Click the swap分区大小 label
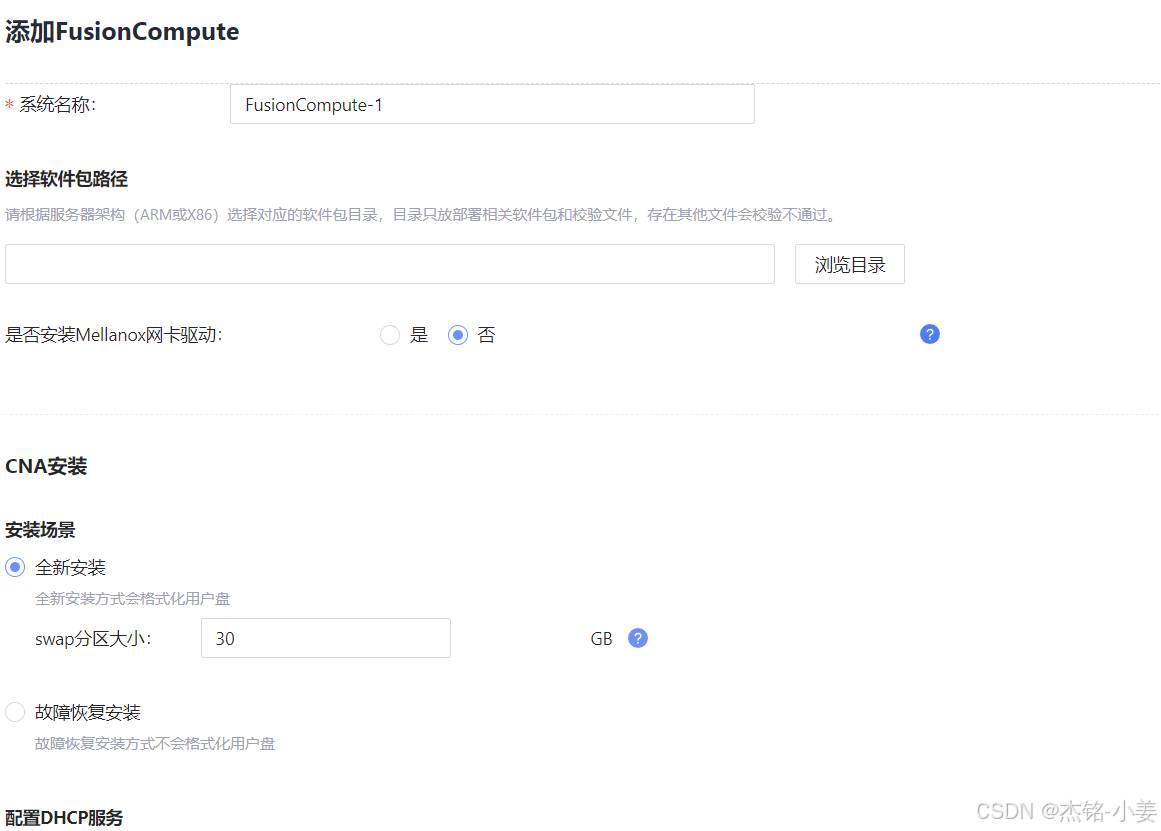This screenshot has width=1161, height=831. tap(93, 638)
